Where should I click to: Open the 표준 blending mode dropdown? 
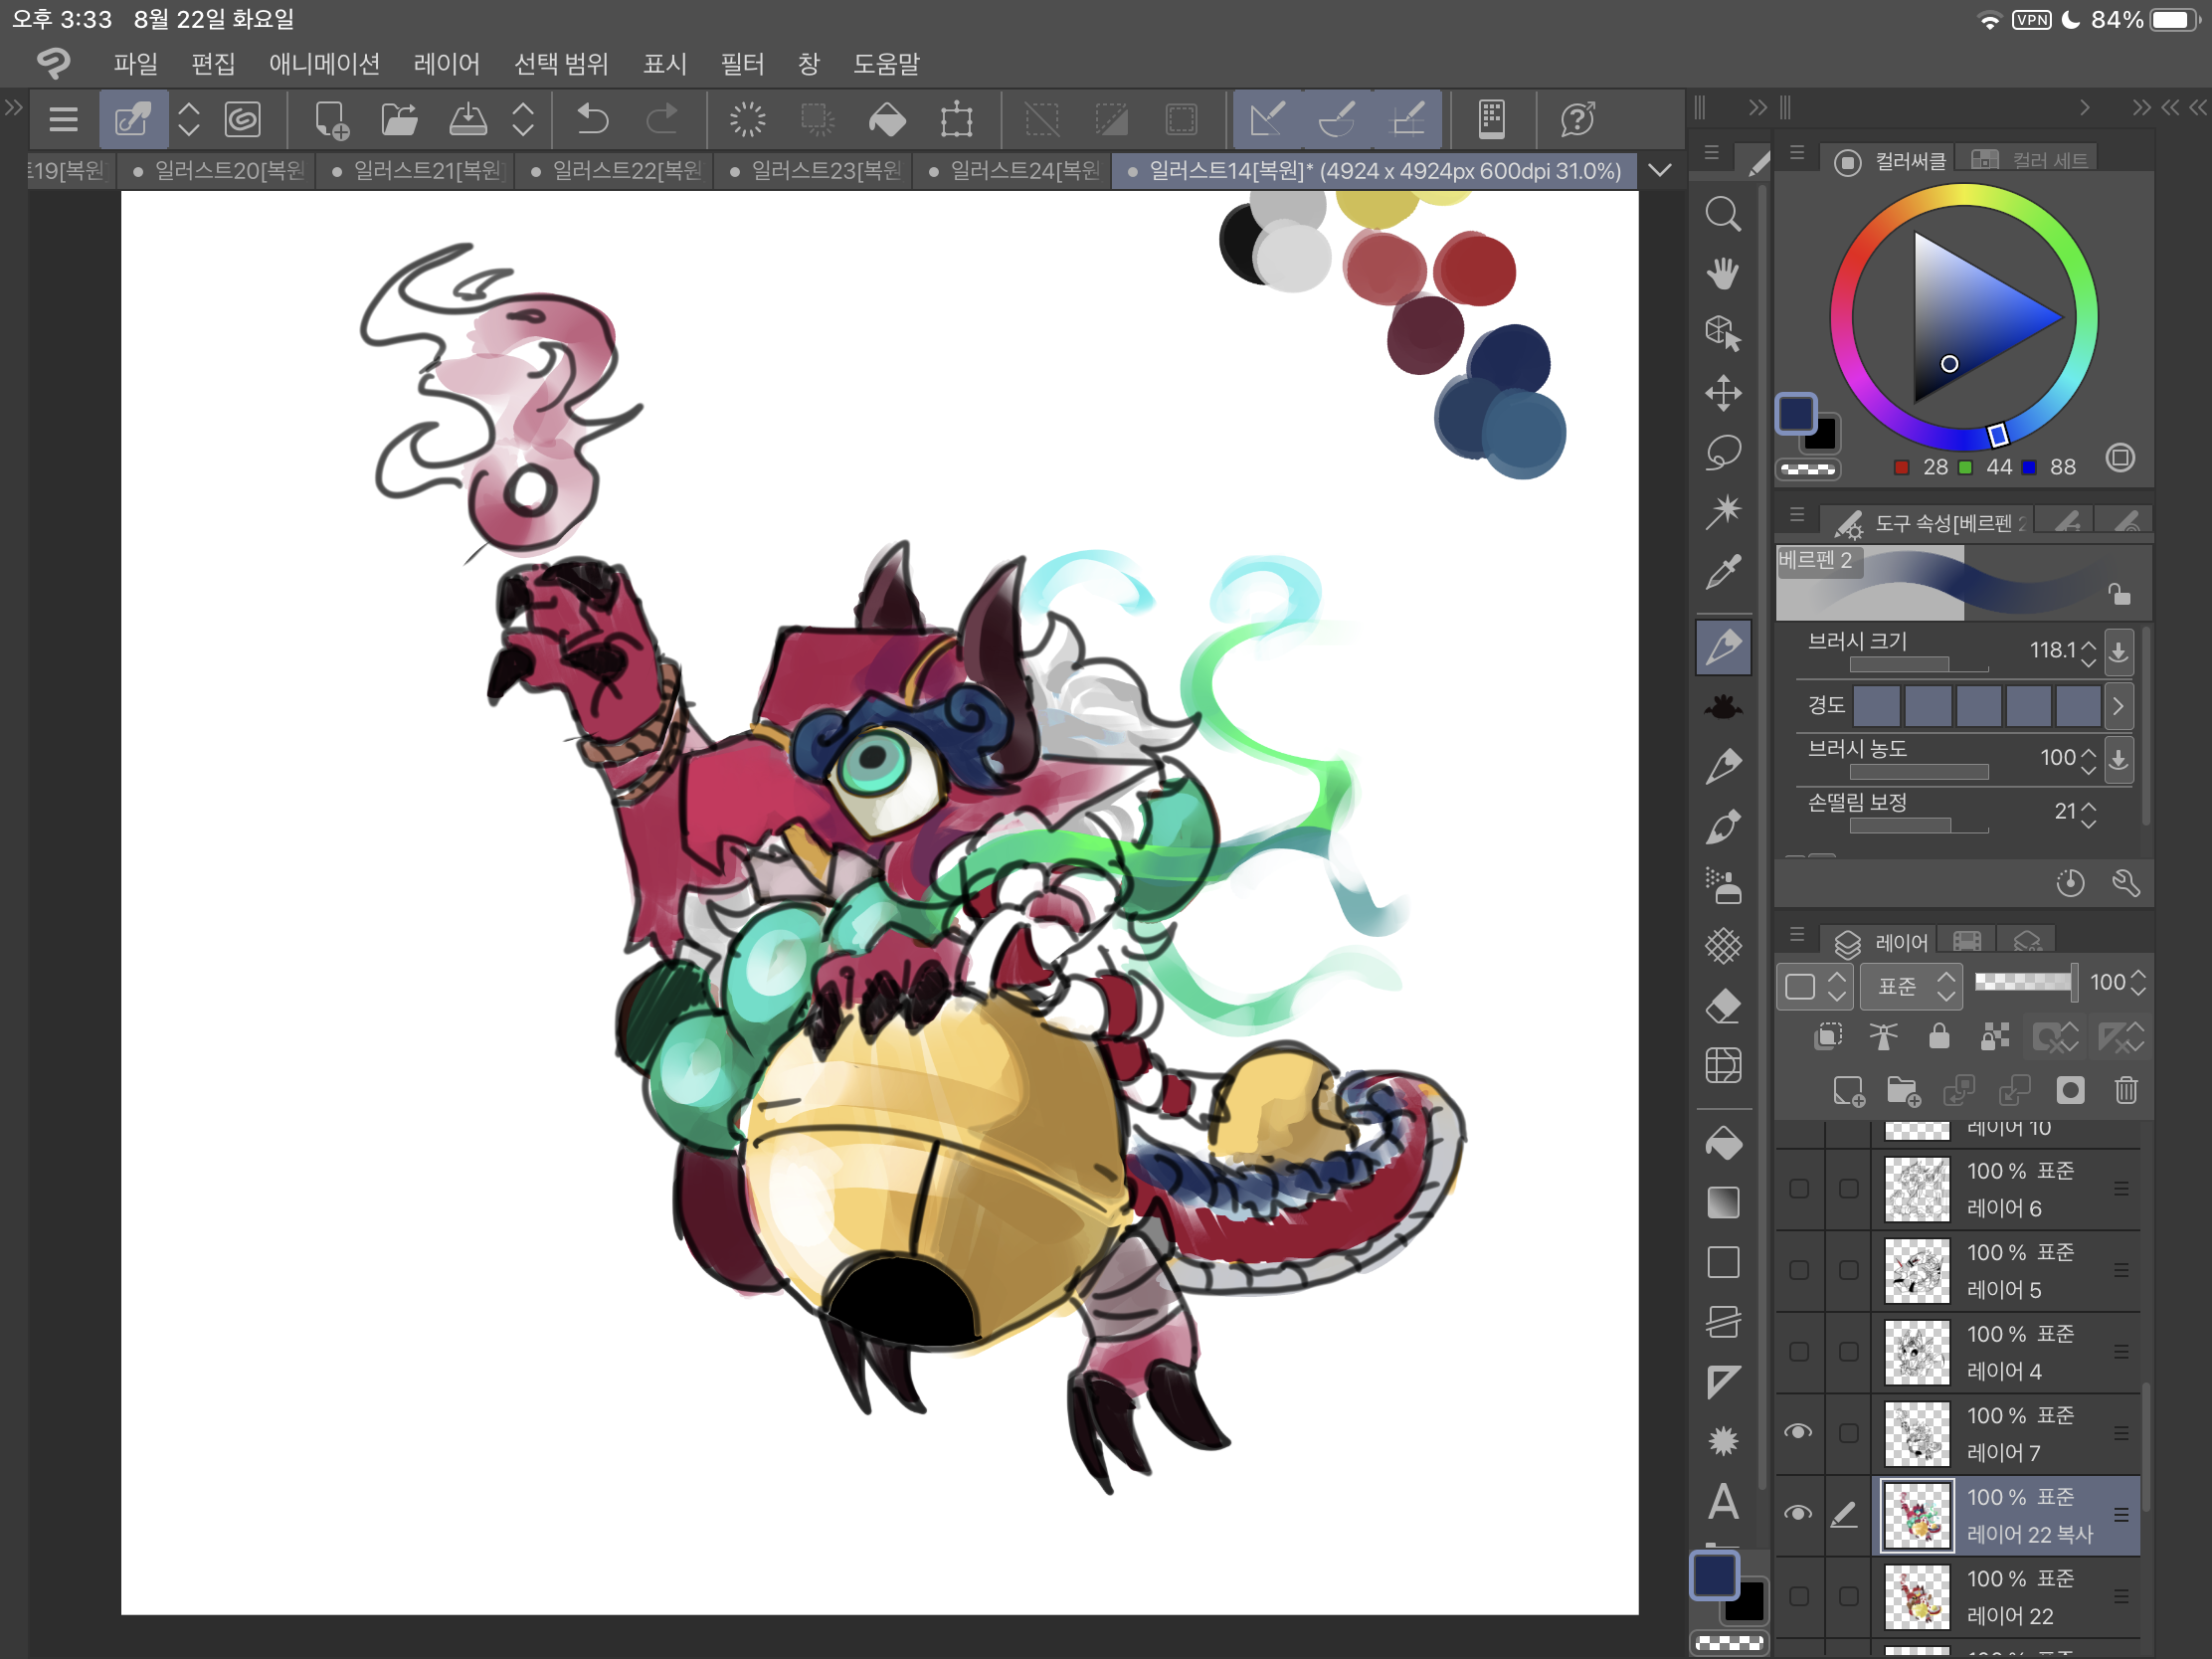click(x=1914, y=986)
